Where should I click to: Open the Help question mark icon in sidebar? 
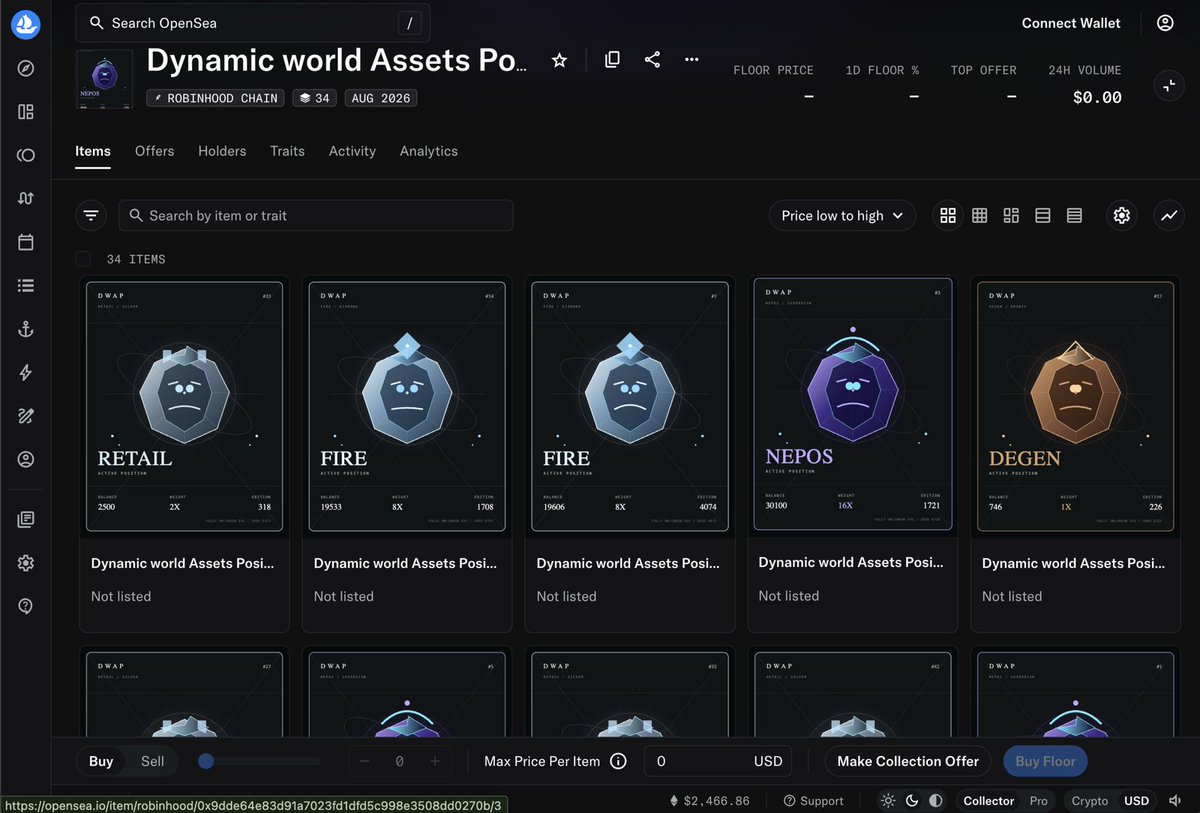(x=26, y=606)
